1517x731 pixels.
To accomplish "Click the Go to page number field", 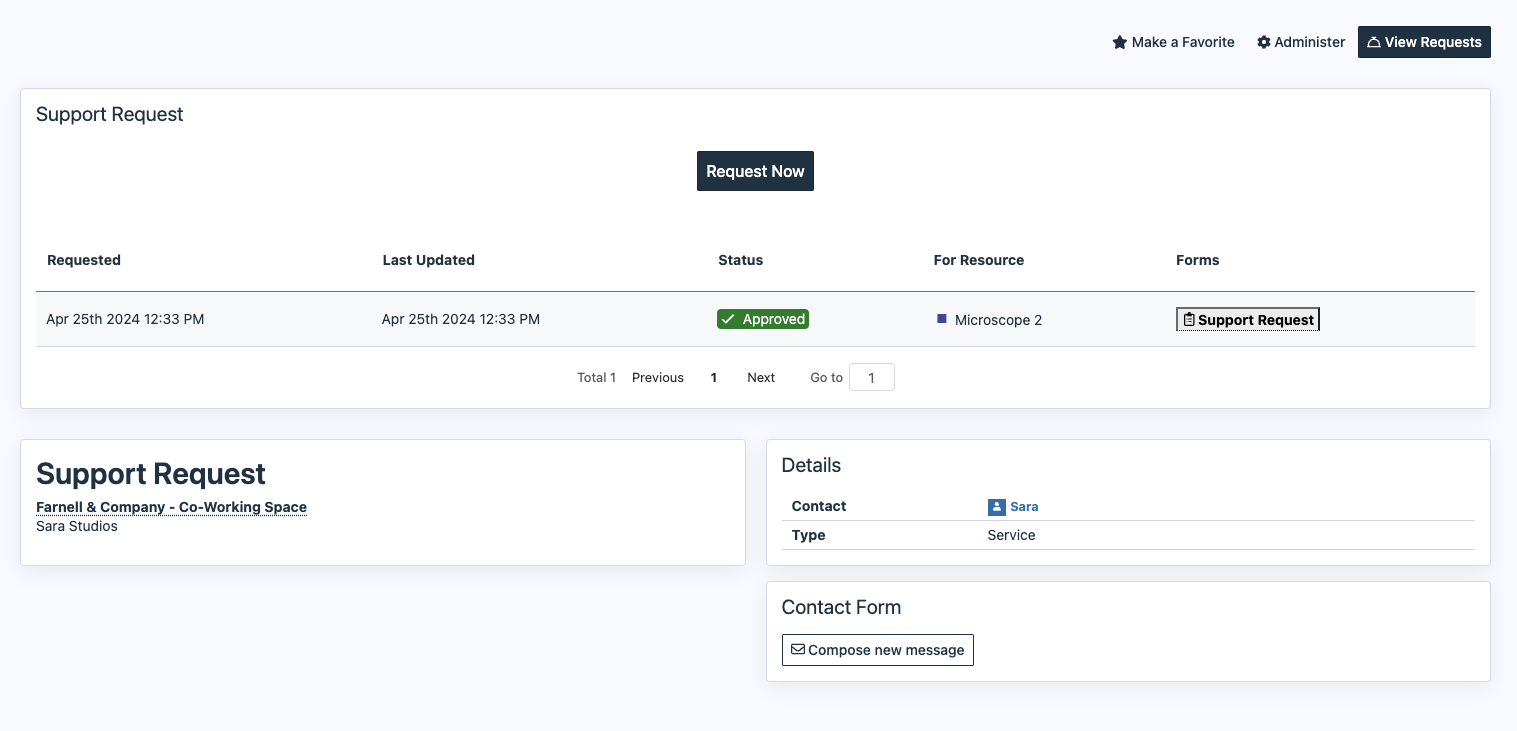I will tap(871, 378).
